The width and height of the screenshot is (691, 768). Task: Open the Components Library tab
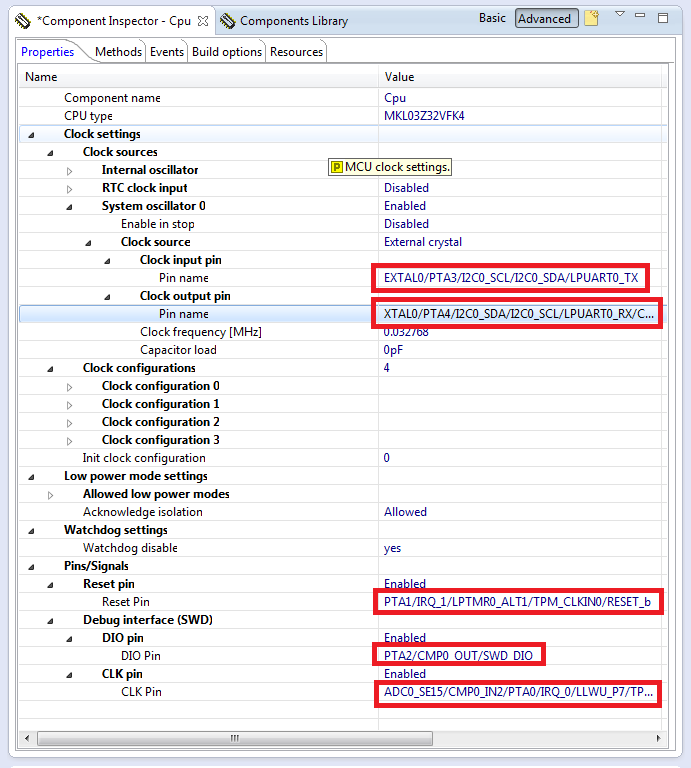pos(294,21)
